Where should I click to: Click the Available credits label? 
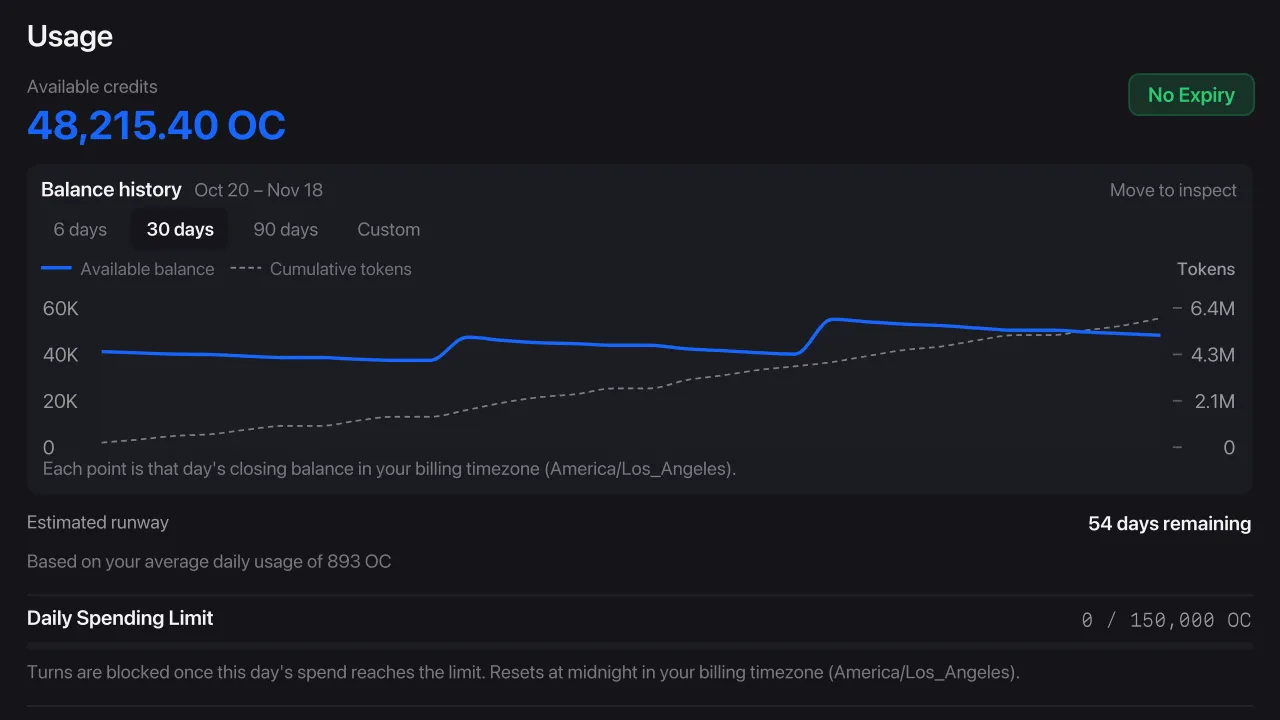tap(92, 87)
